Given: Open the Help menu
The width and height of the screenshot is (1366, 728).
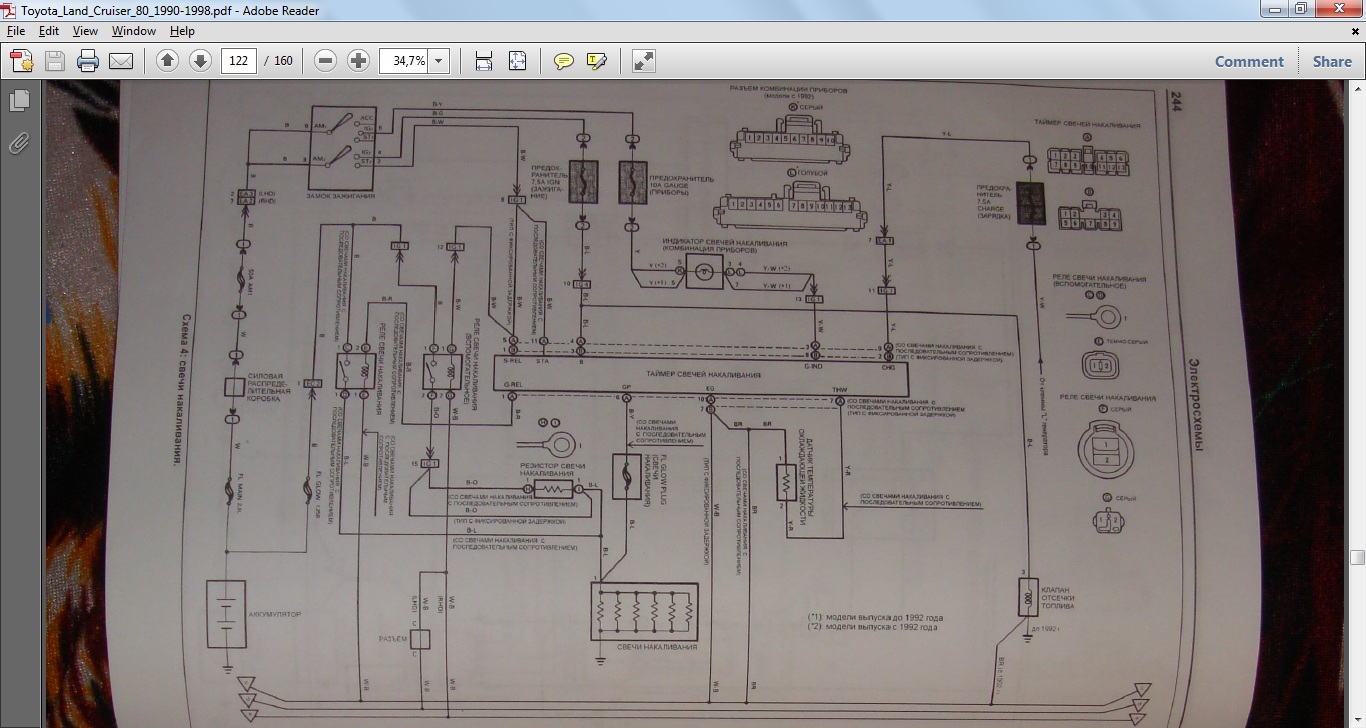Looking at the screenshot, I should (x=182, y=31).
